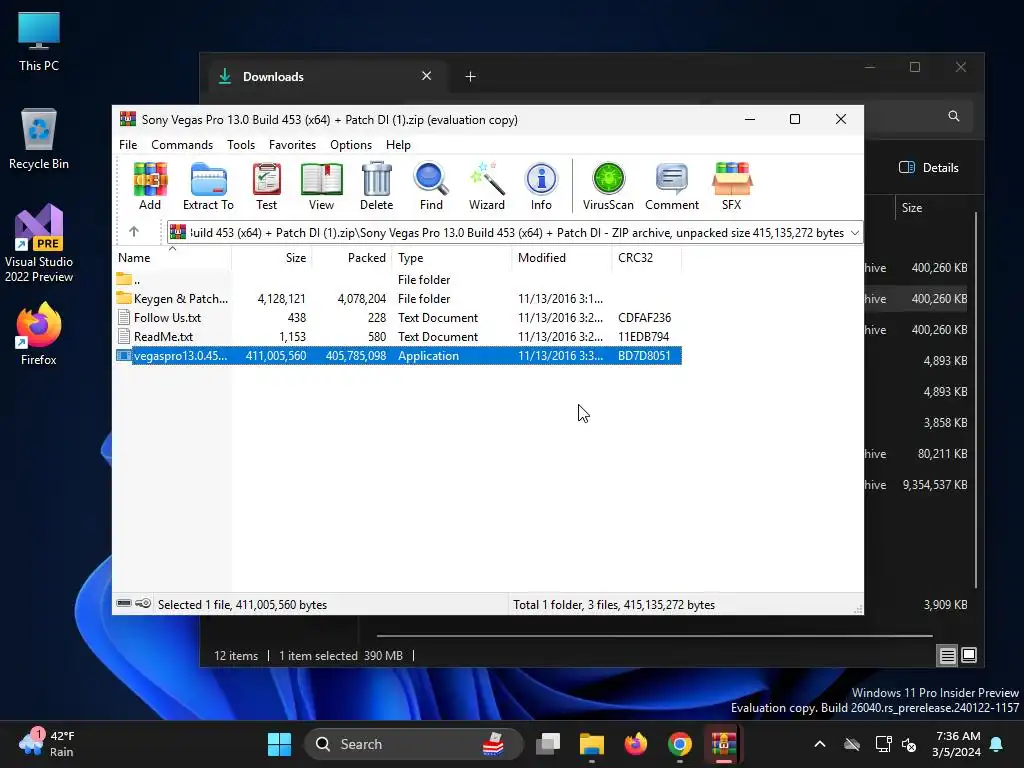Open the notifications bell icon
This screenshot has height=768, width=1024.
point(997,744)
